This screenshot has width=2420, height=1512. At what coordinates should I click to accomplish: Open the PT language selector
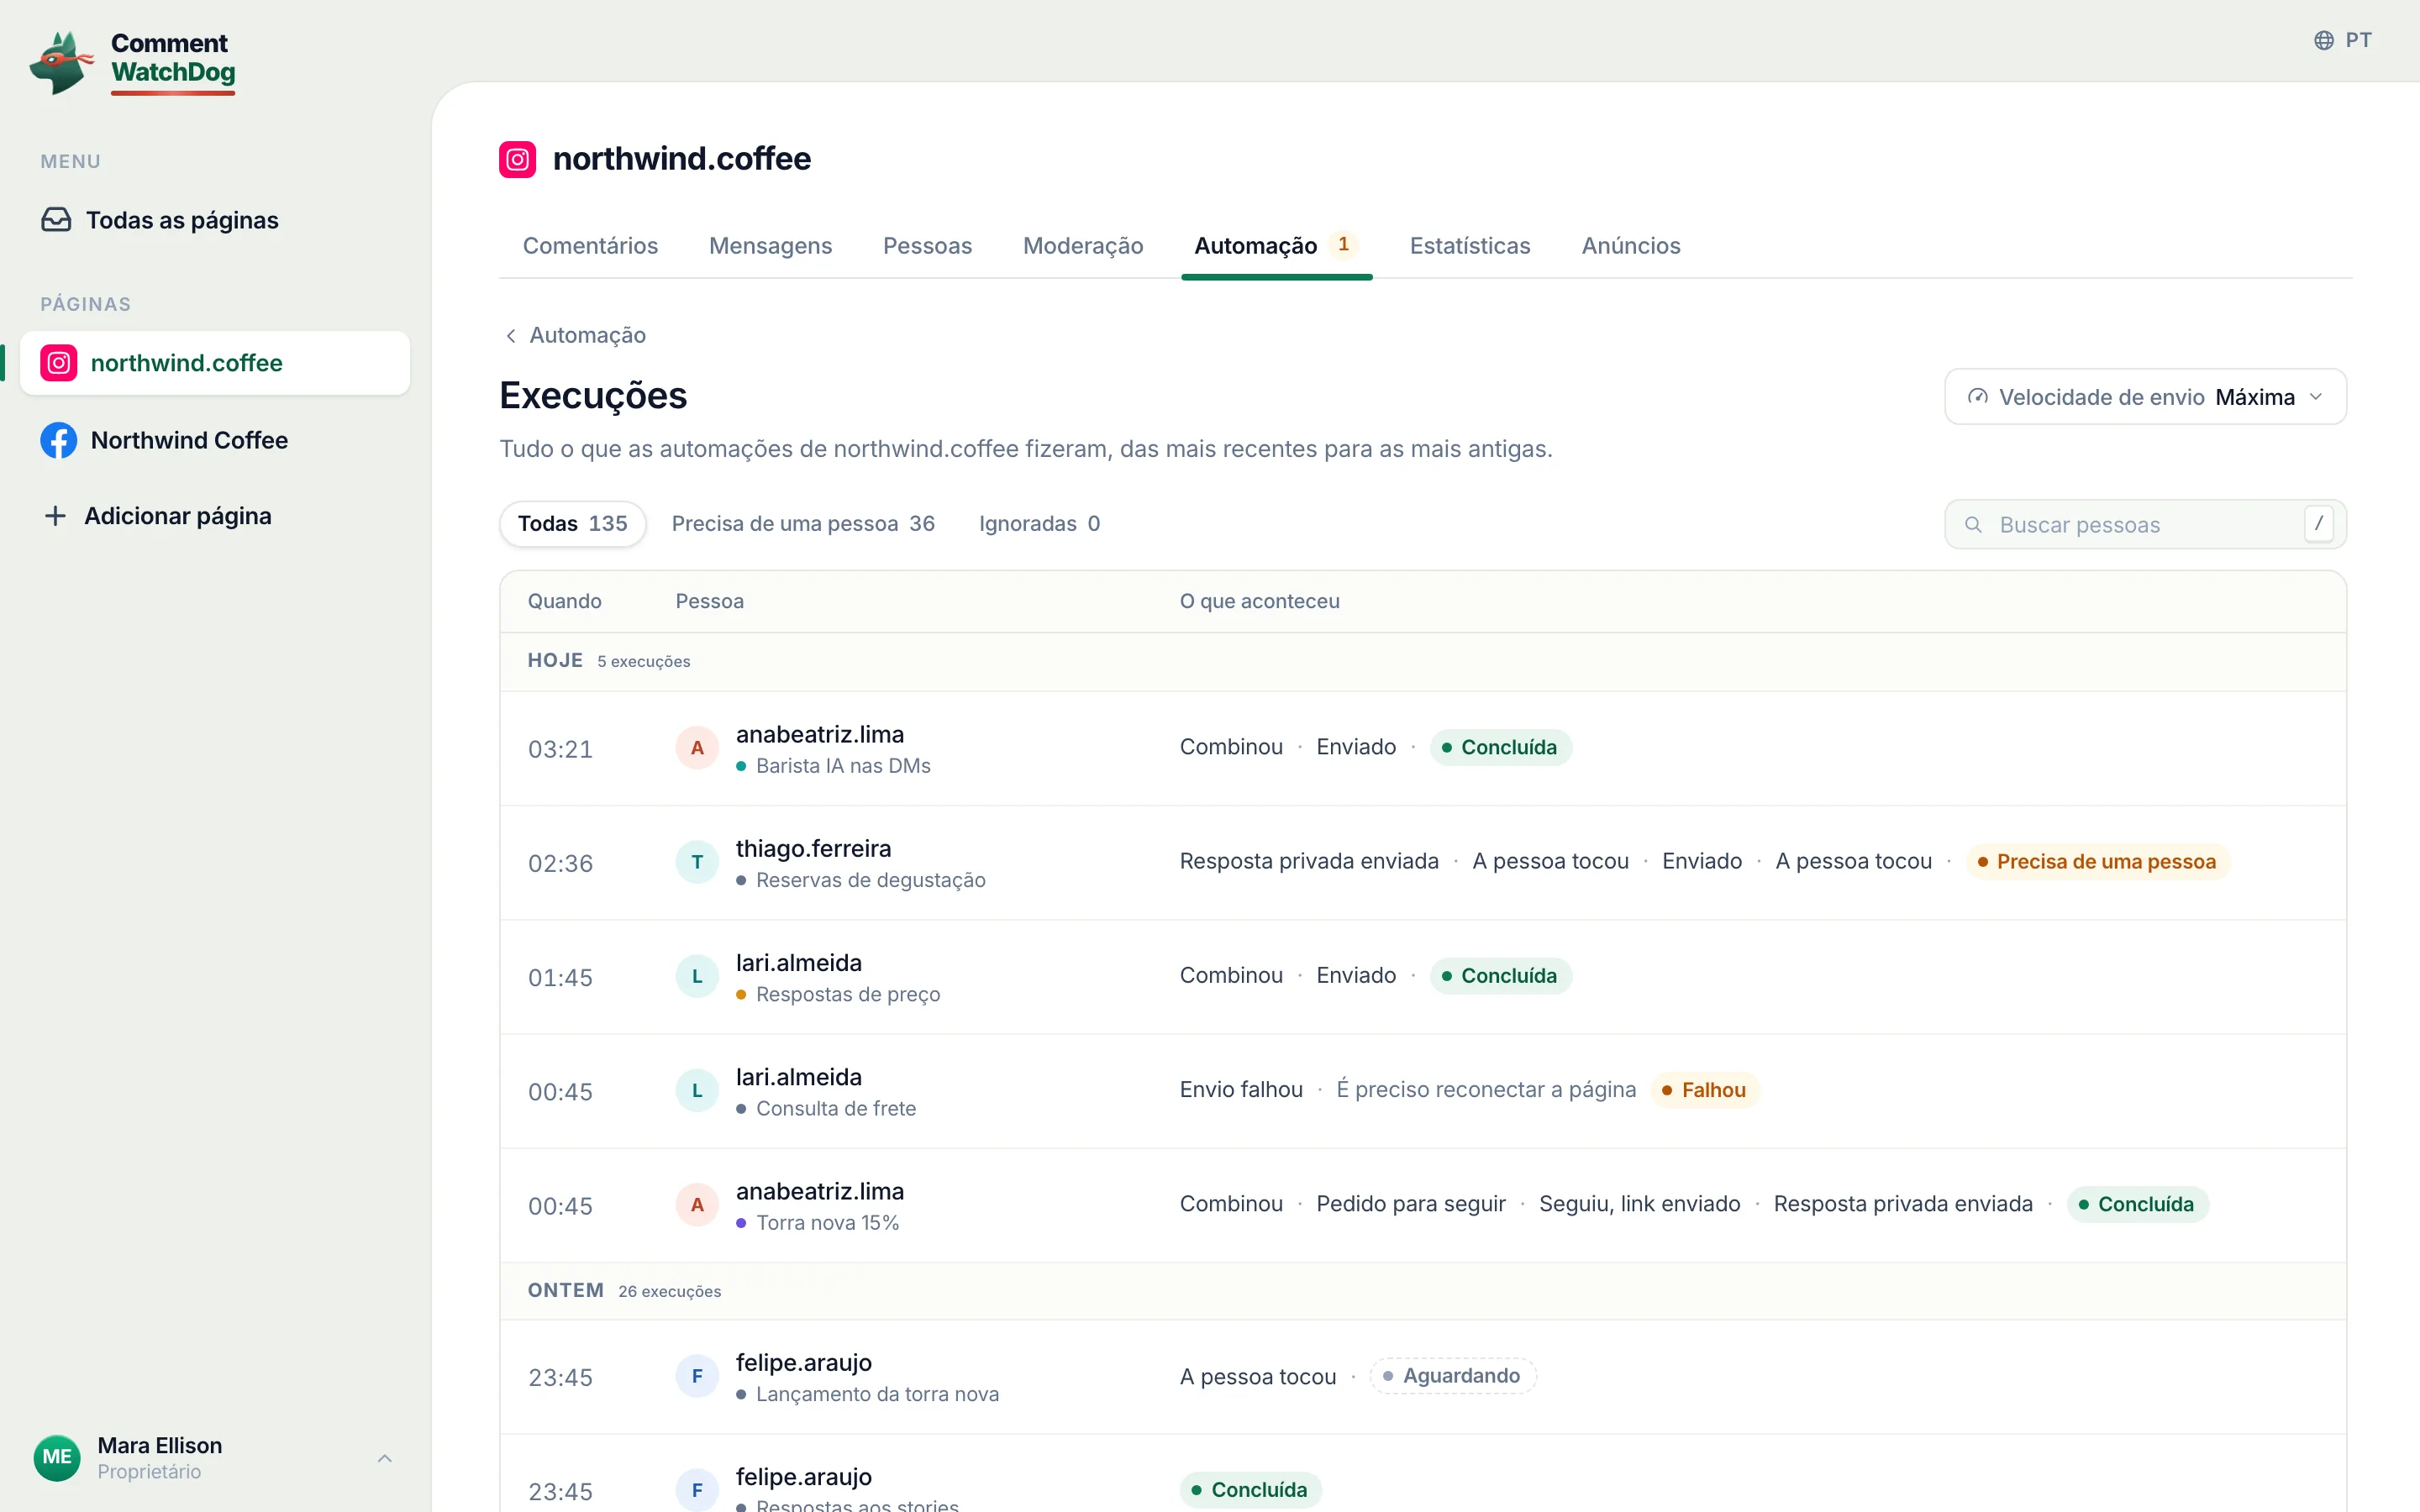(2343, 40)
